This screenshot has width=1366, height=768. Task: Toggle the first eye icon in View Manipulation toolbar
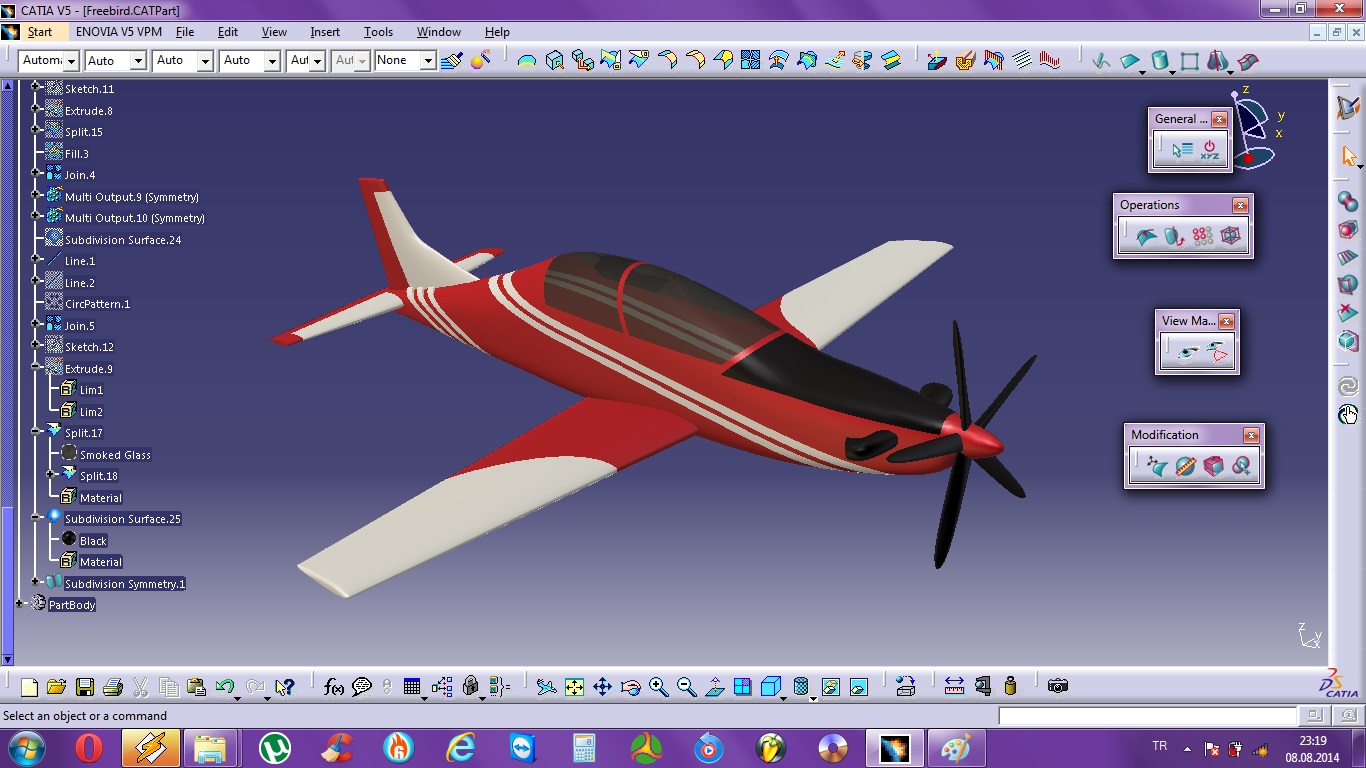[1188, 352]
